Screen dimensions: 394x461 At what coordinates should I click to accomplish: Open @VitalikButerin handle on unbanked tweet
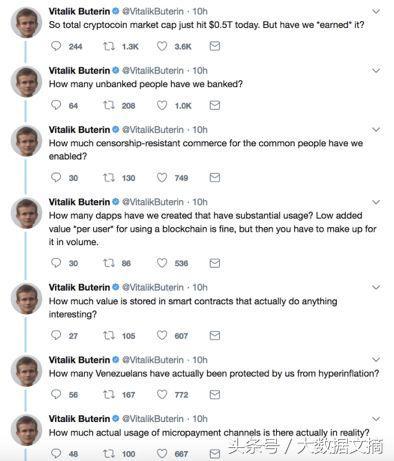click(x=153, y=71)
